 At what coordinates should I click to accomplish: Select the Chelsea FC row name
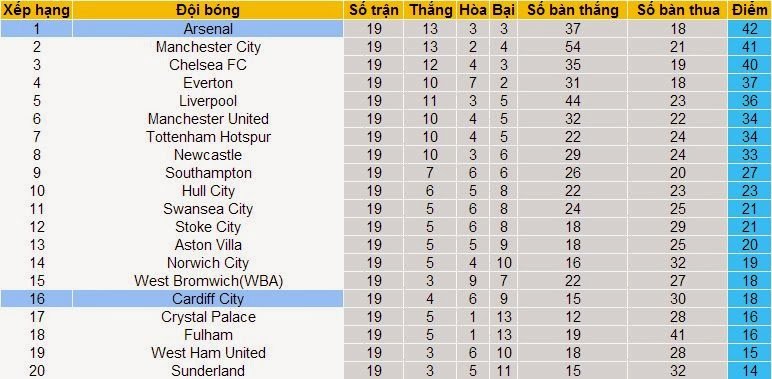coord(208,64)
